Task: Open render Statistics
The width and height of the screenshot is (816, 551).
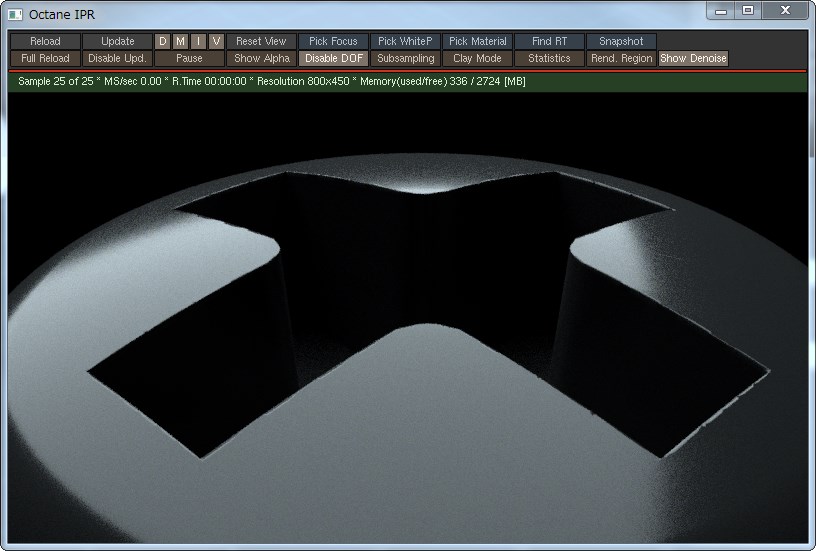Action: tap(550, 58)
